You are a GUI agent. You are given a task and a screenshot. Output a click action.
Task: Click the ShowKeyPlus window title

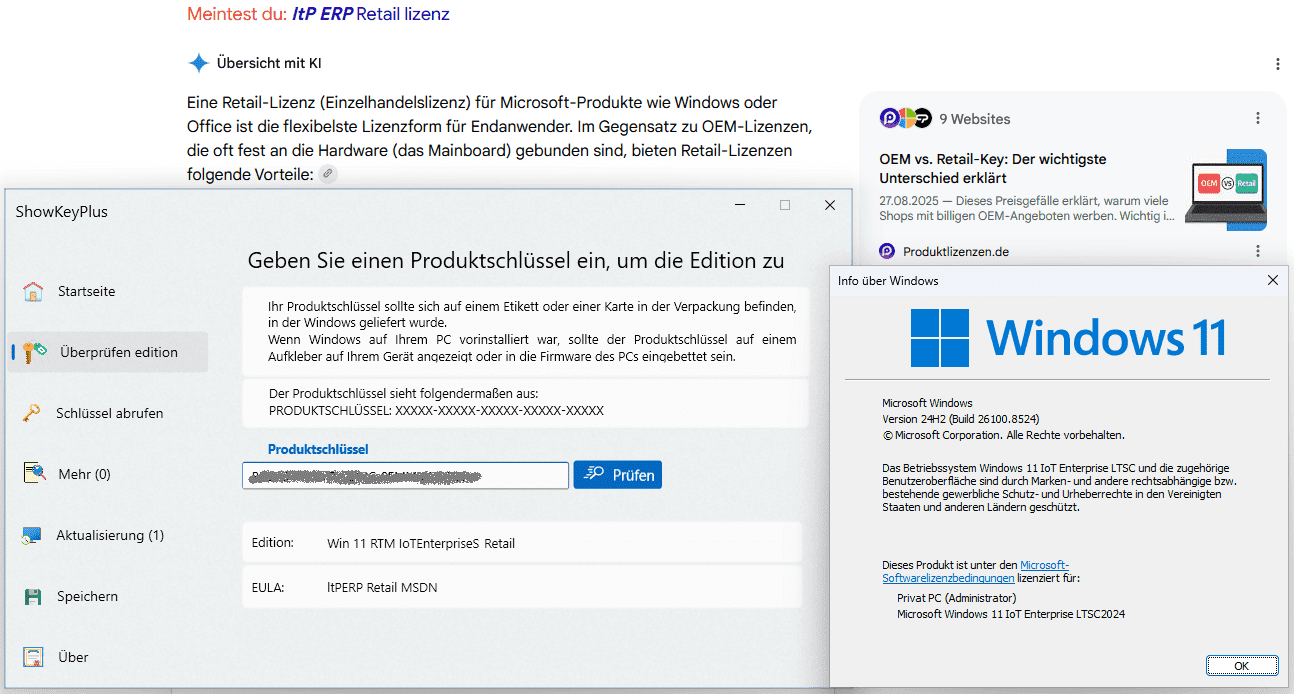[61, 212]
